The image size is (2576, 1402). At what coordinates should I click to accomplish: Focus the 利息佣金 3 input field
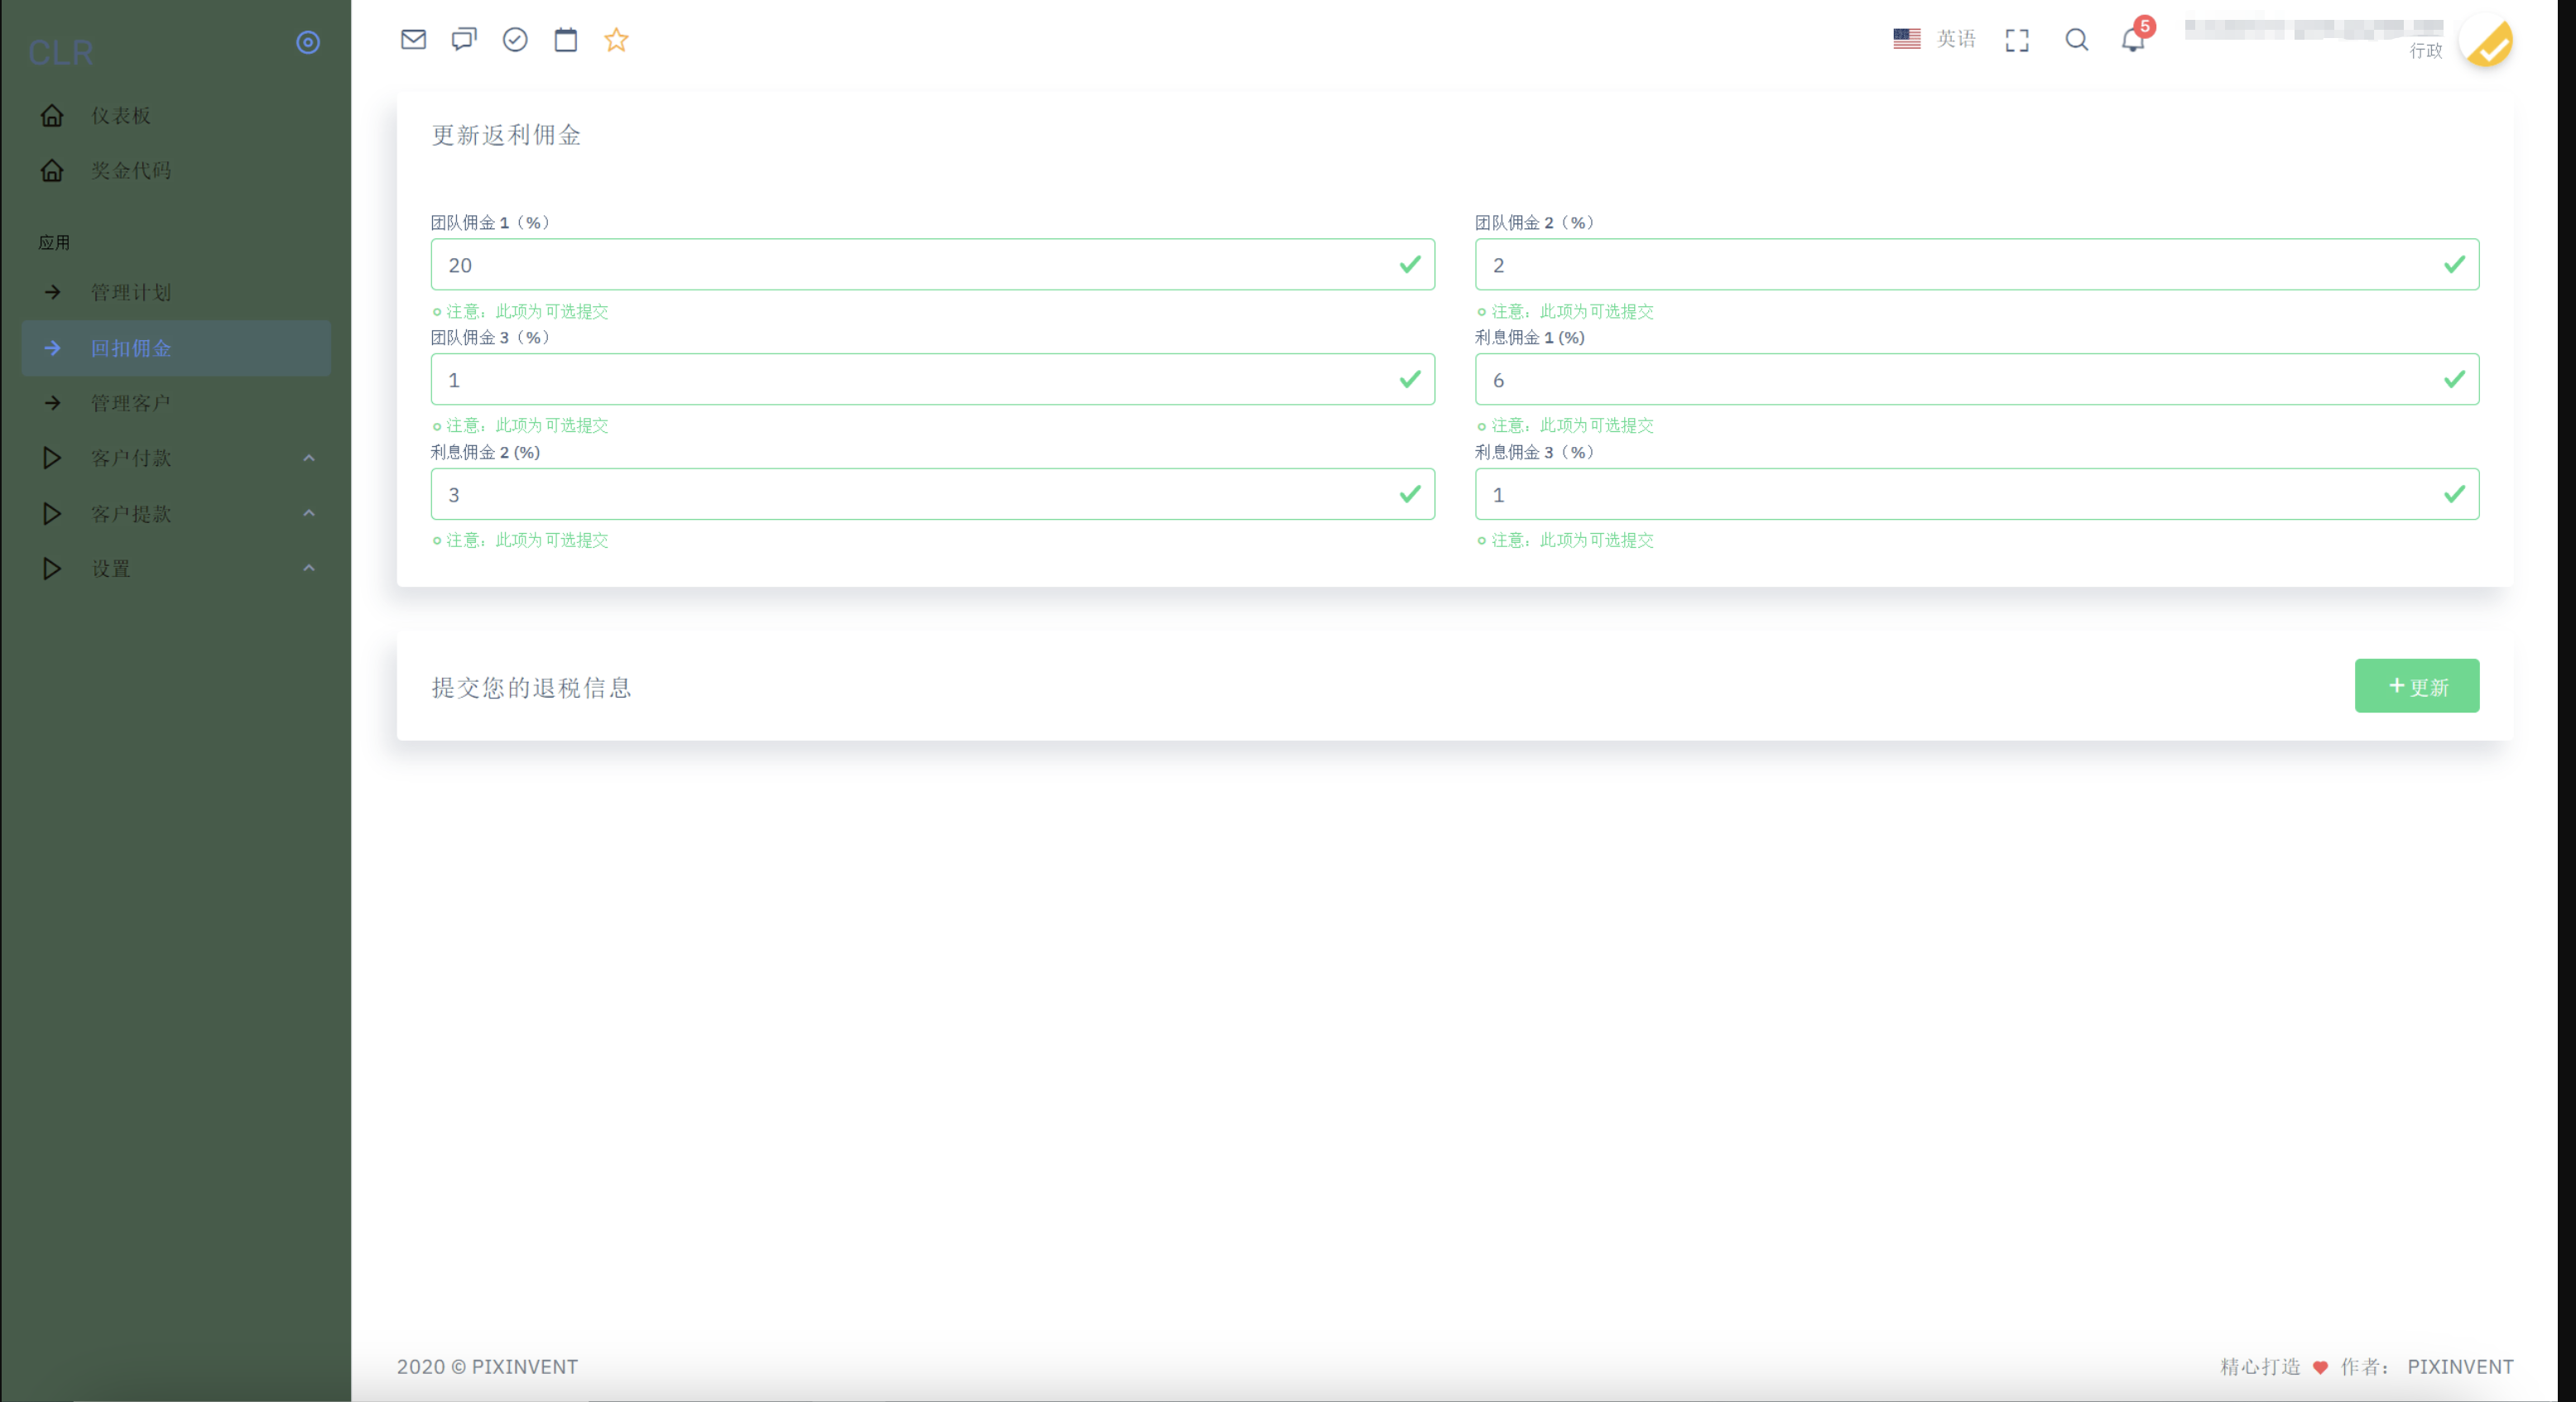[x=1977, y=494]
